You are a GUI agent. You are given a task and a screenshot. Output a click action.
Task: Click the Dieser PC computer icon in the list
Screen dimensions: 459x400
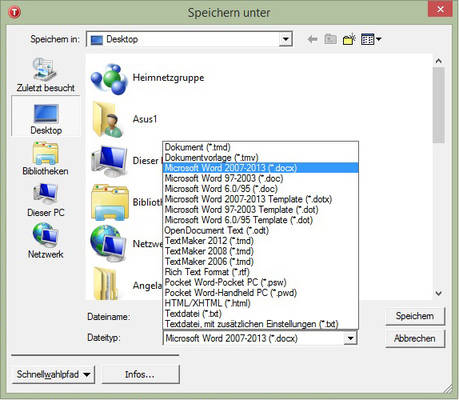tap(109, 161)
